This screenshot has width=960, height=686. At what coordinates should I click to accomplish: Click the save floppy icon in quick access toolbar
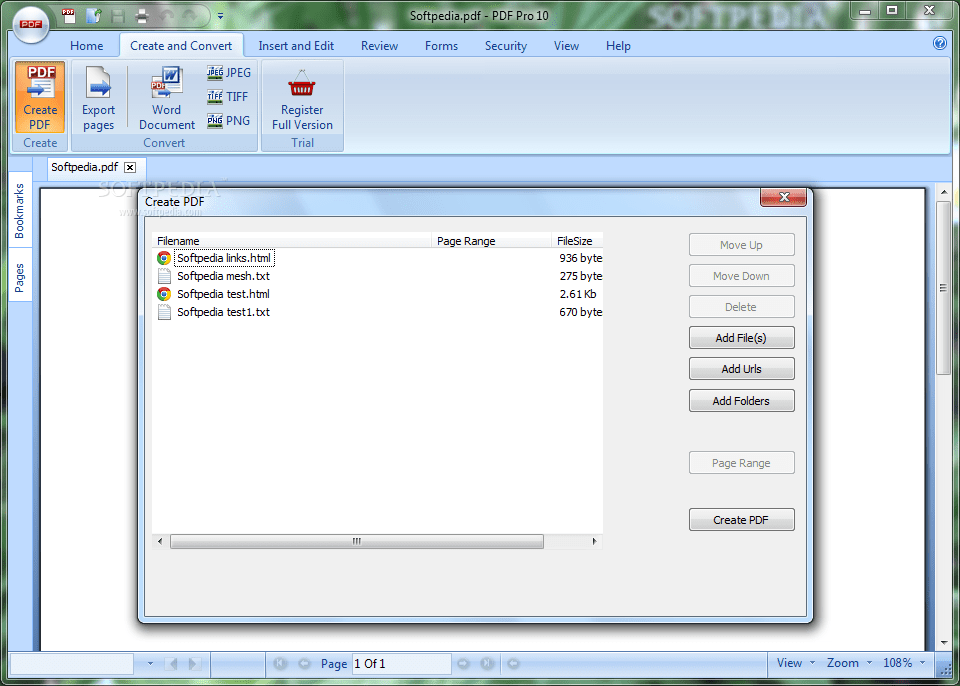tap(118, 16)
